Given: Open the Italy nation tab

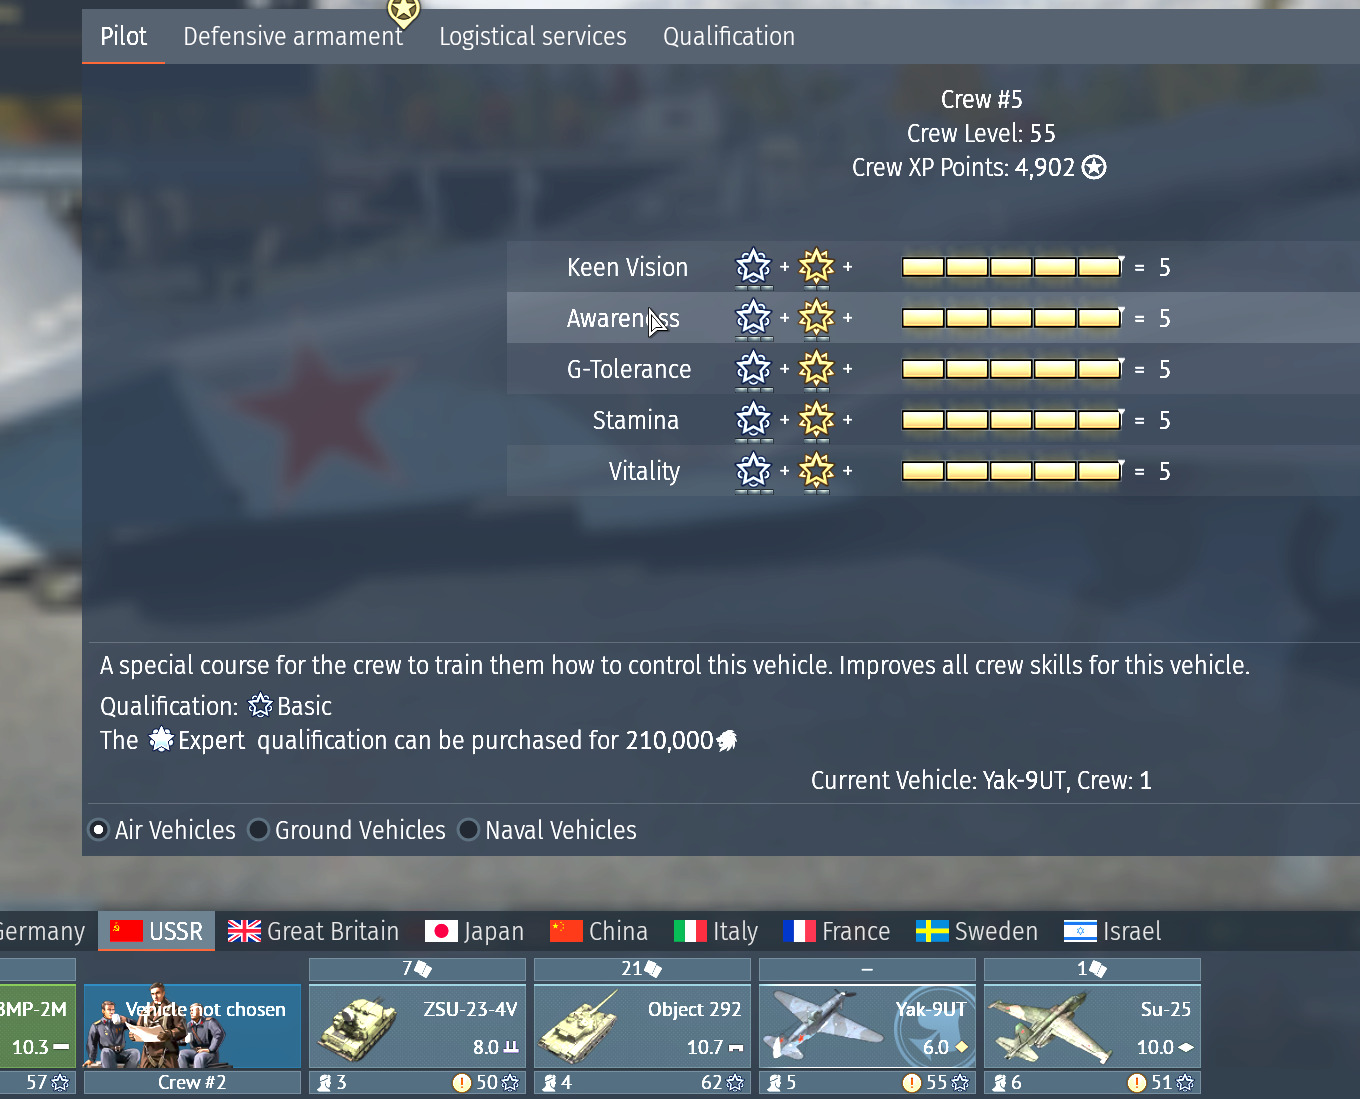Looking at the screenshot, I should point(716,931).
